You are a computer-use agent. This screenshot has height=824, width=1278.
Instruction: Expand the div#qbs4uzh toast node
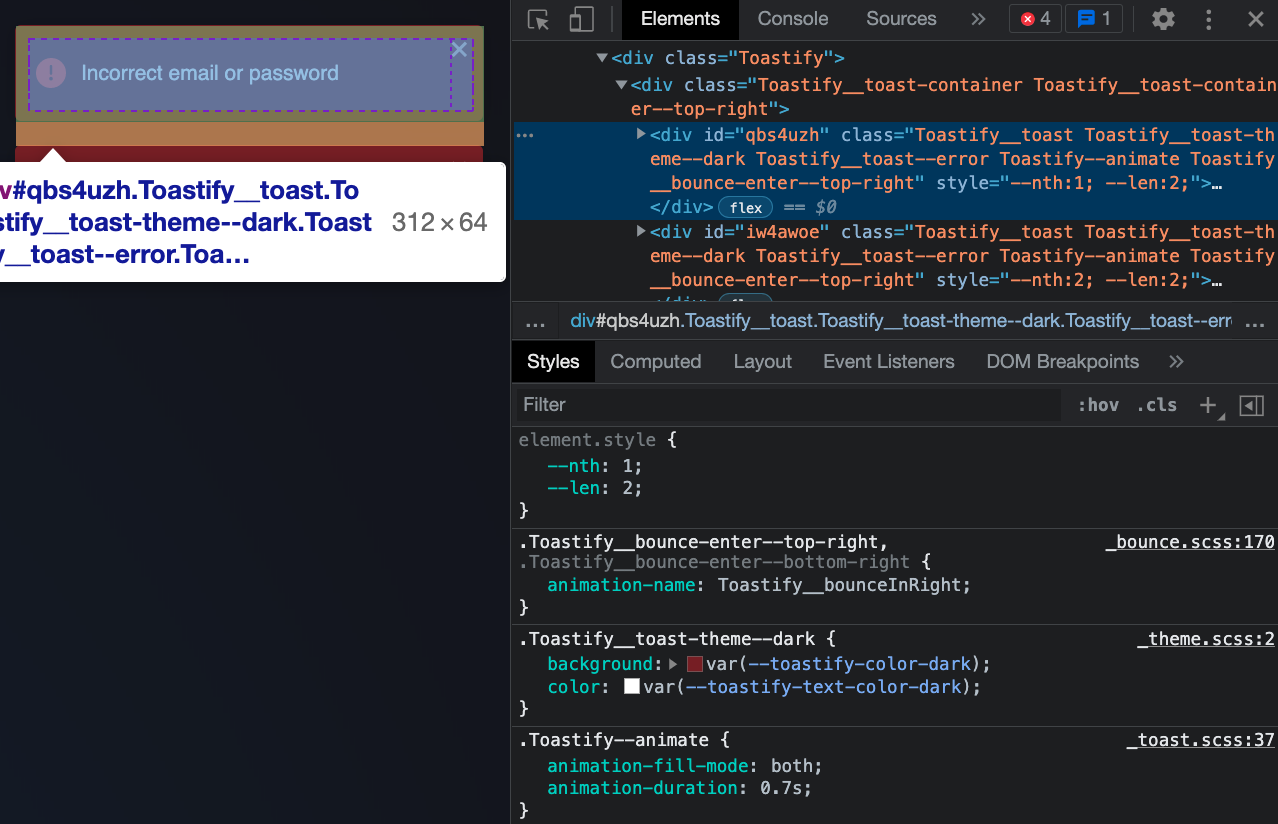click(641, 134)
